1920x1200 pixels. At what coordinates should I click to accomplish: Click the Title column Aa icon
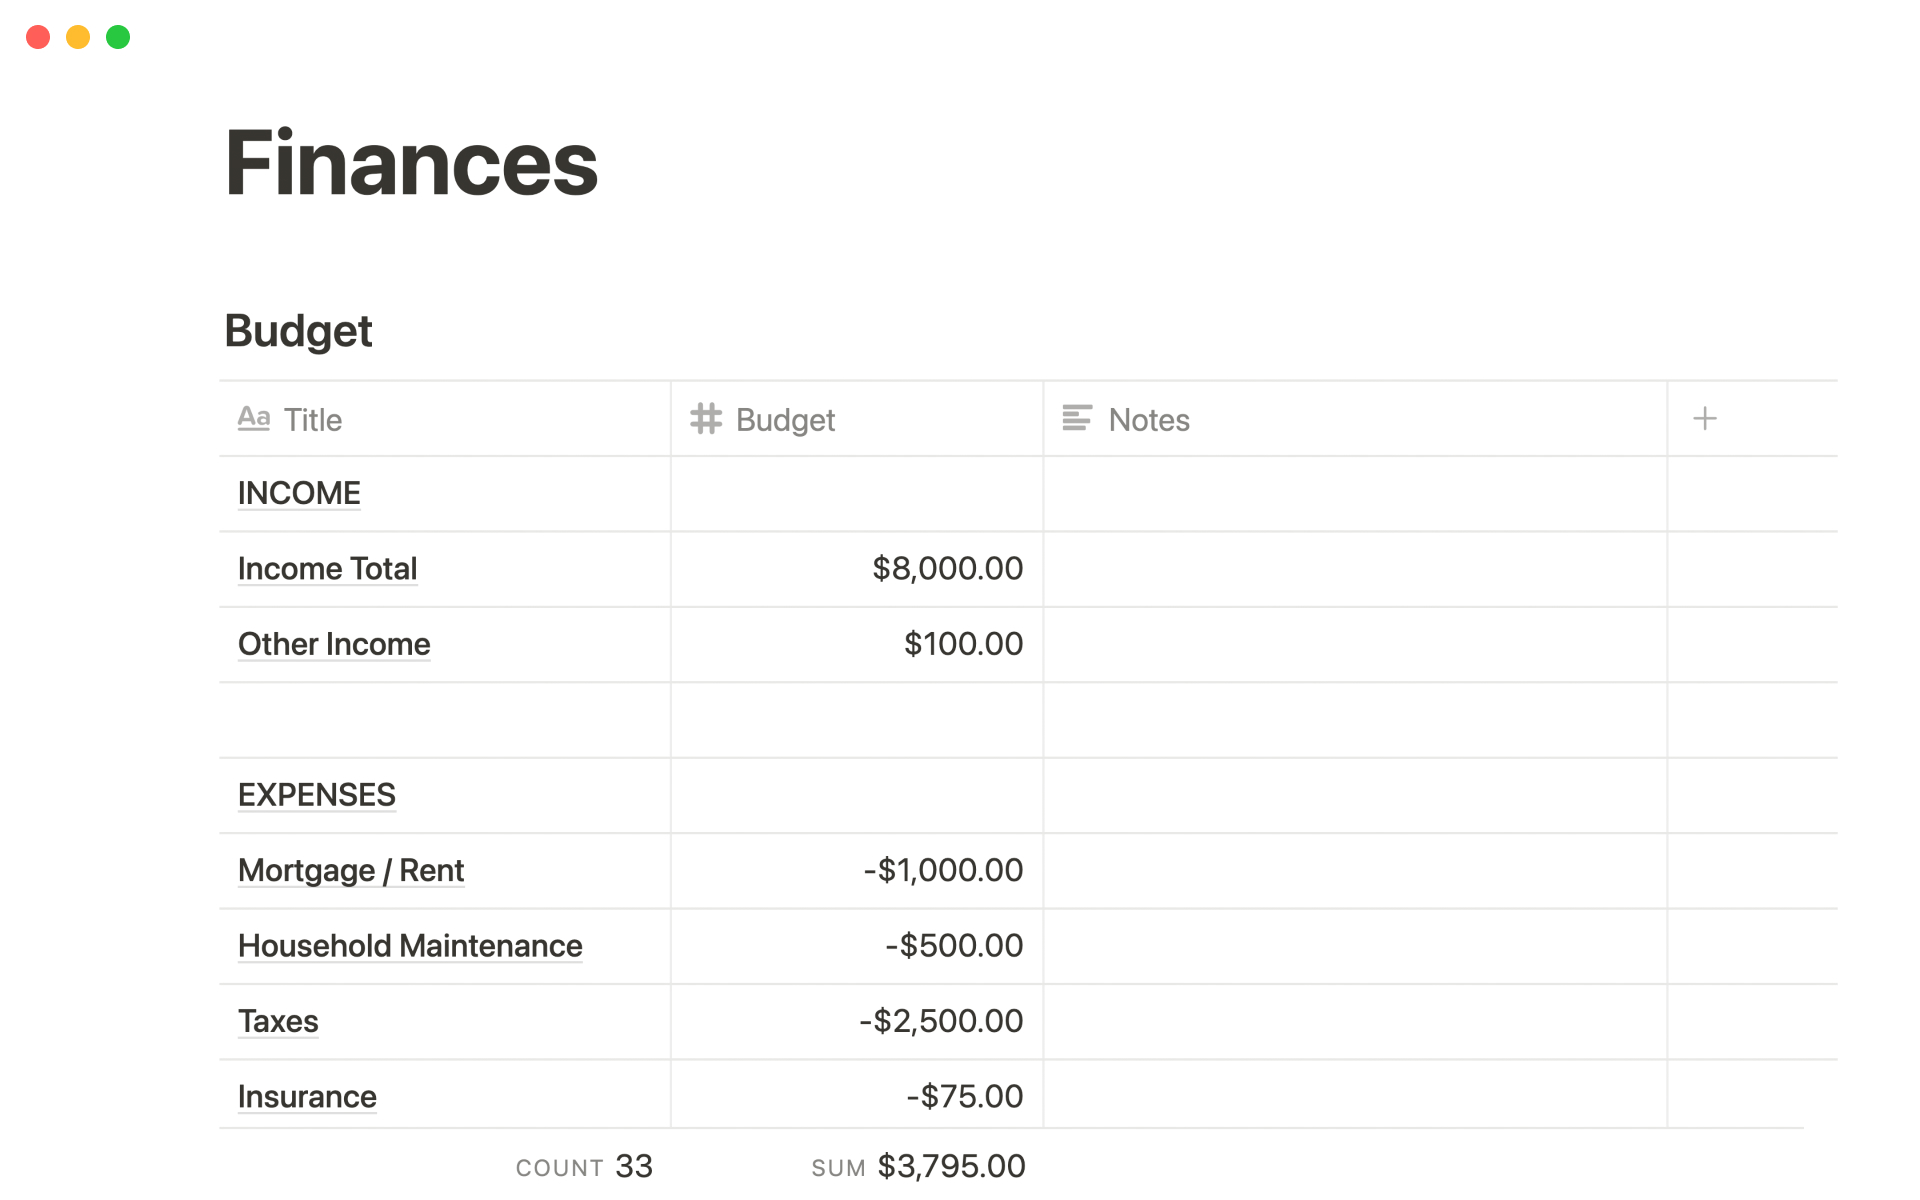click(254, 419)
